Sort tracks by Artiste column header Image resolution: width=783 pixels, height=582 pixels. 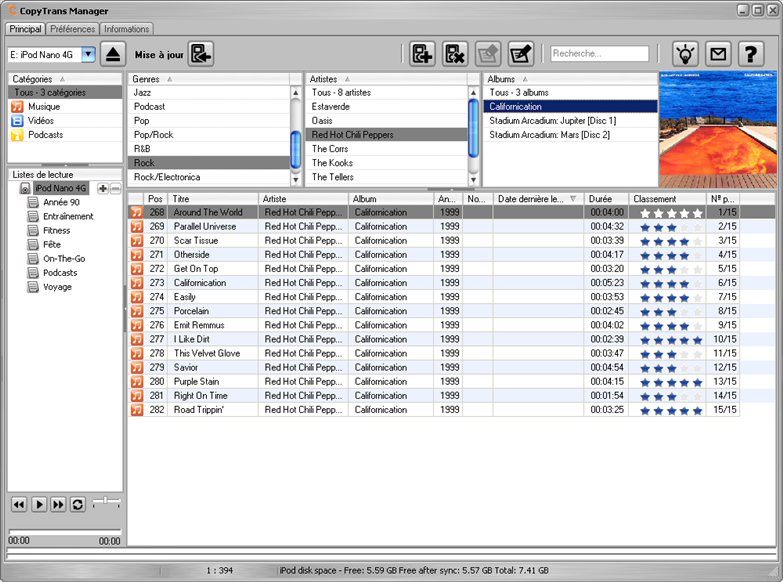[x=303, y=199]
